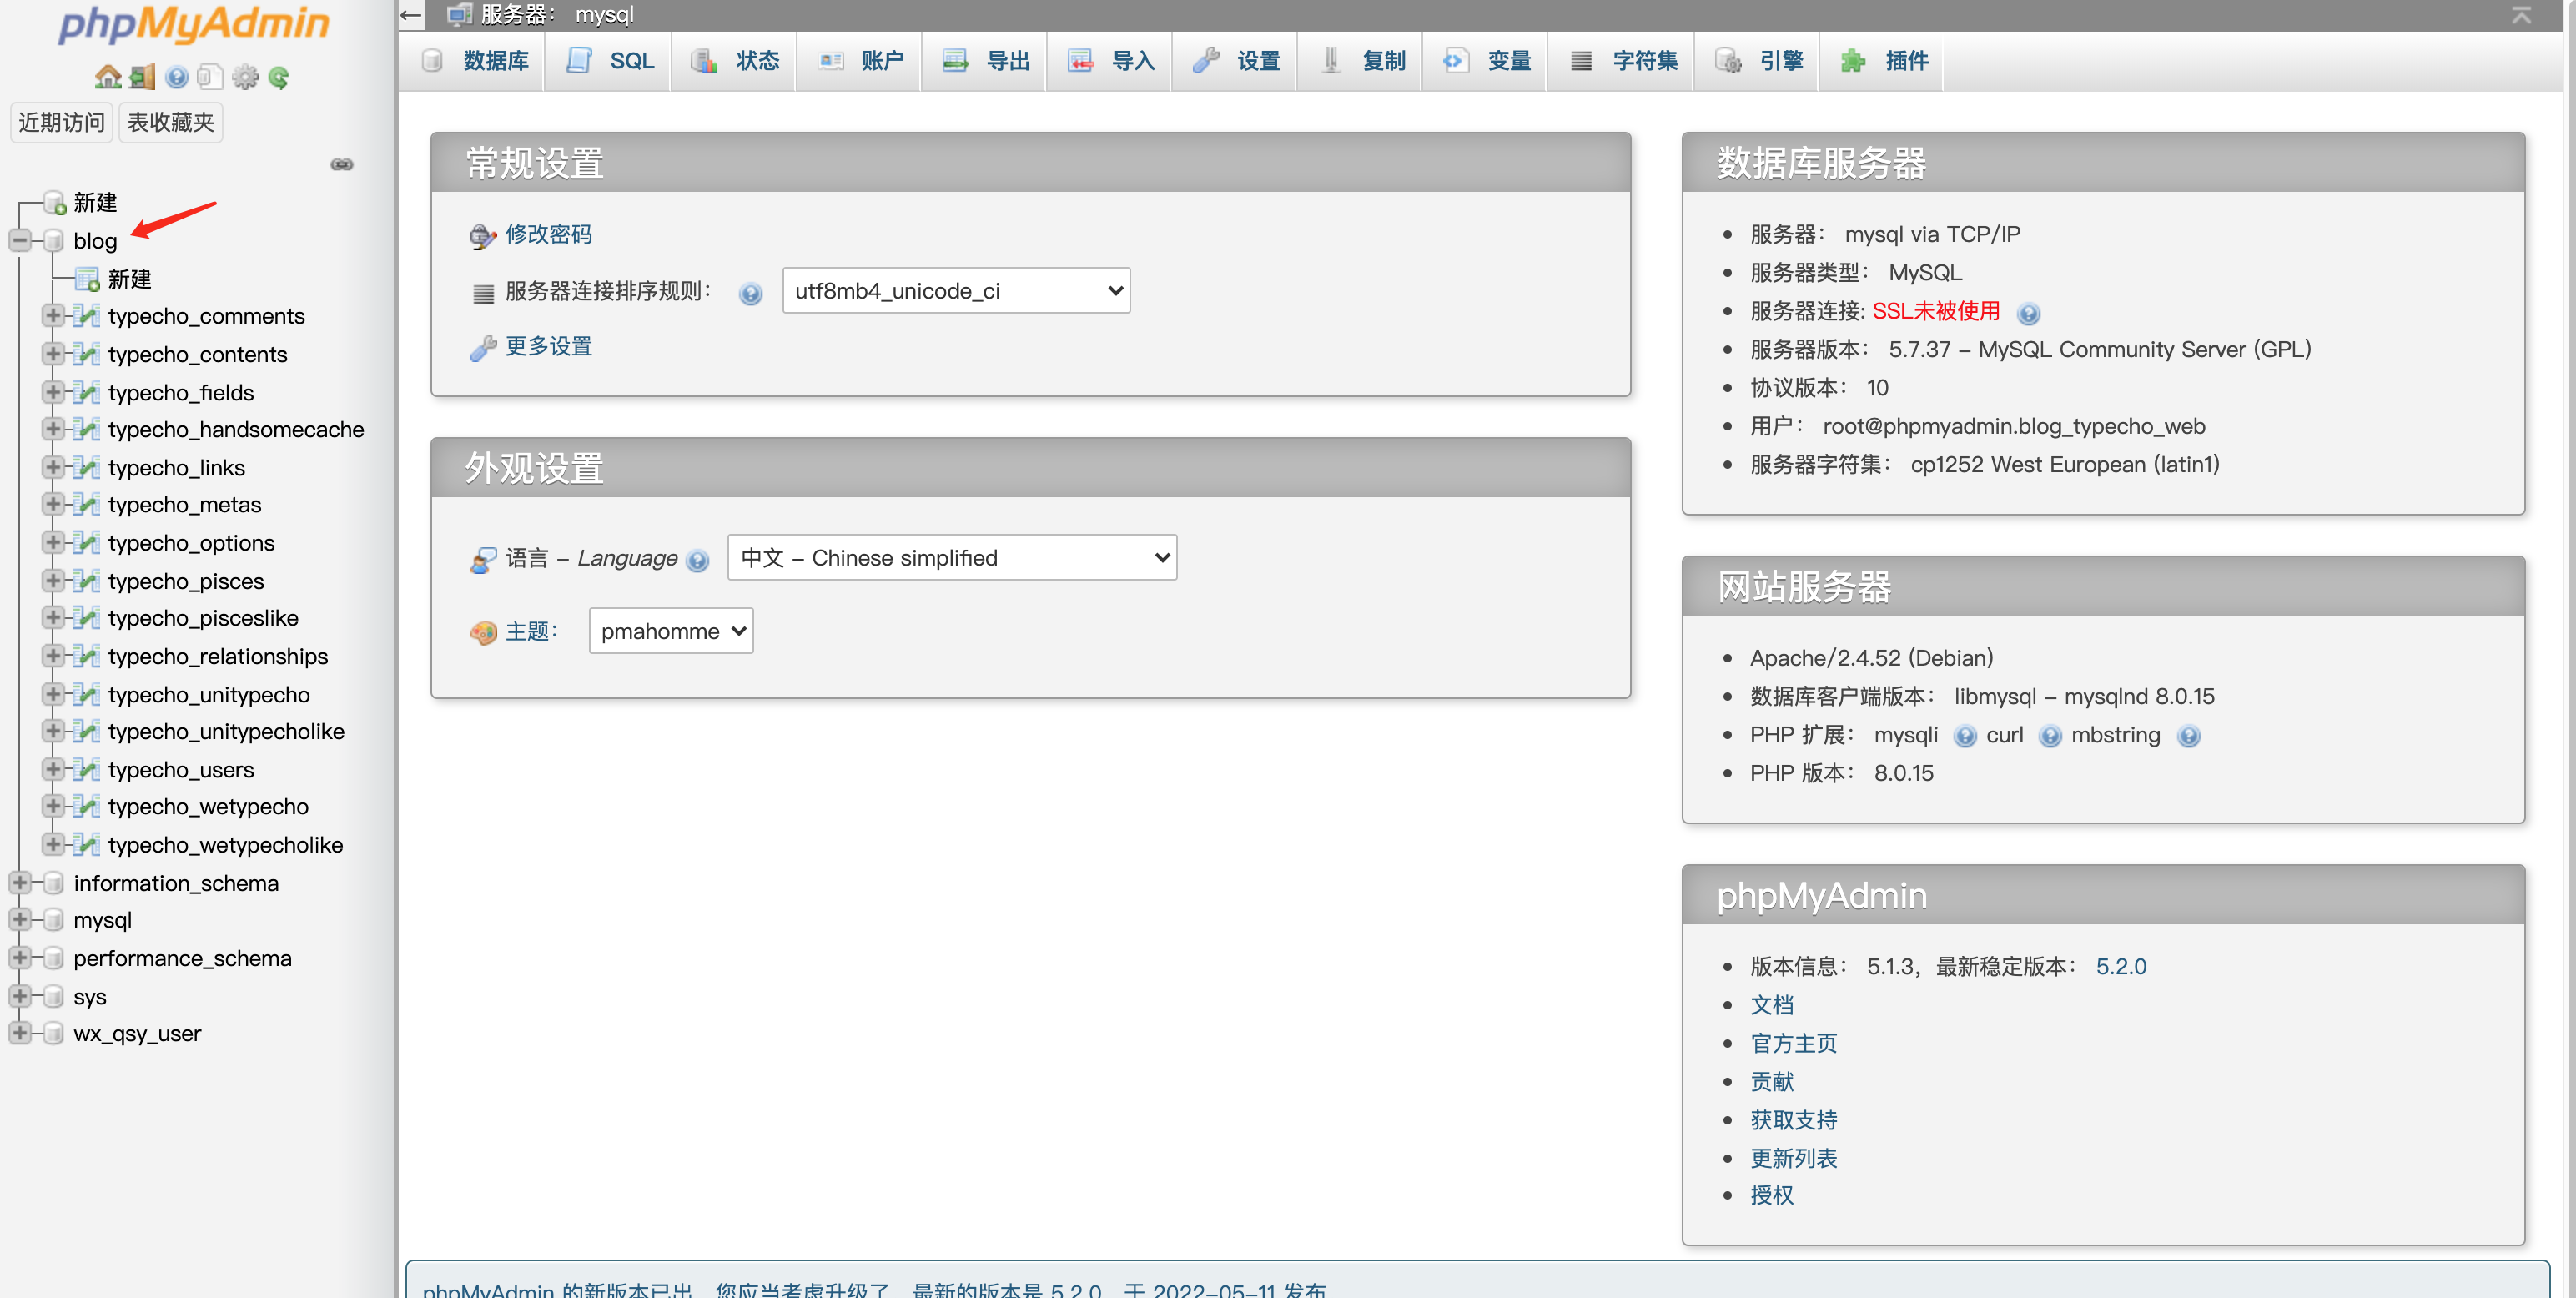
Task: Click curl extension help icon
Action: pyautogui.click(x=2050, y=736)
